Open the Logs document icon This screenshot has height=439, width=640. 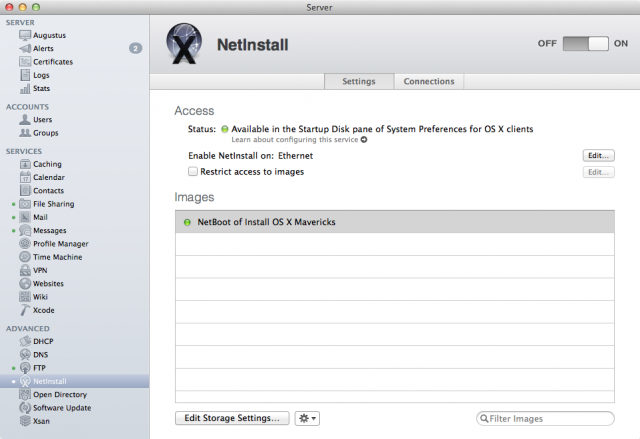[25, 75]
